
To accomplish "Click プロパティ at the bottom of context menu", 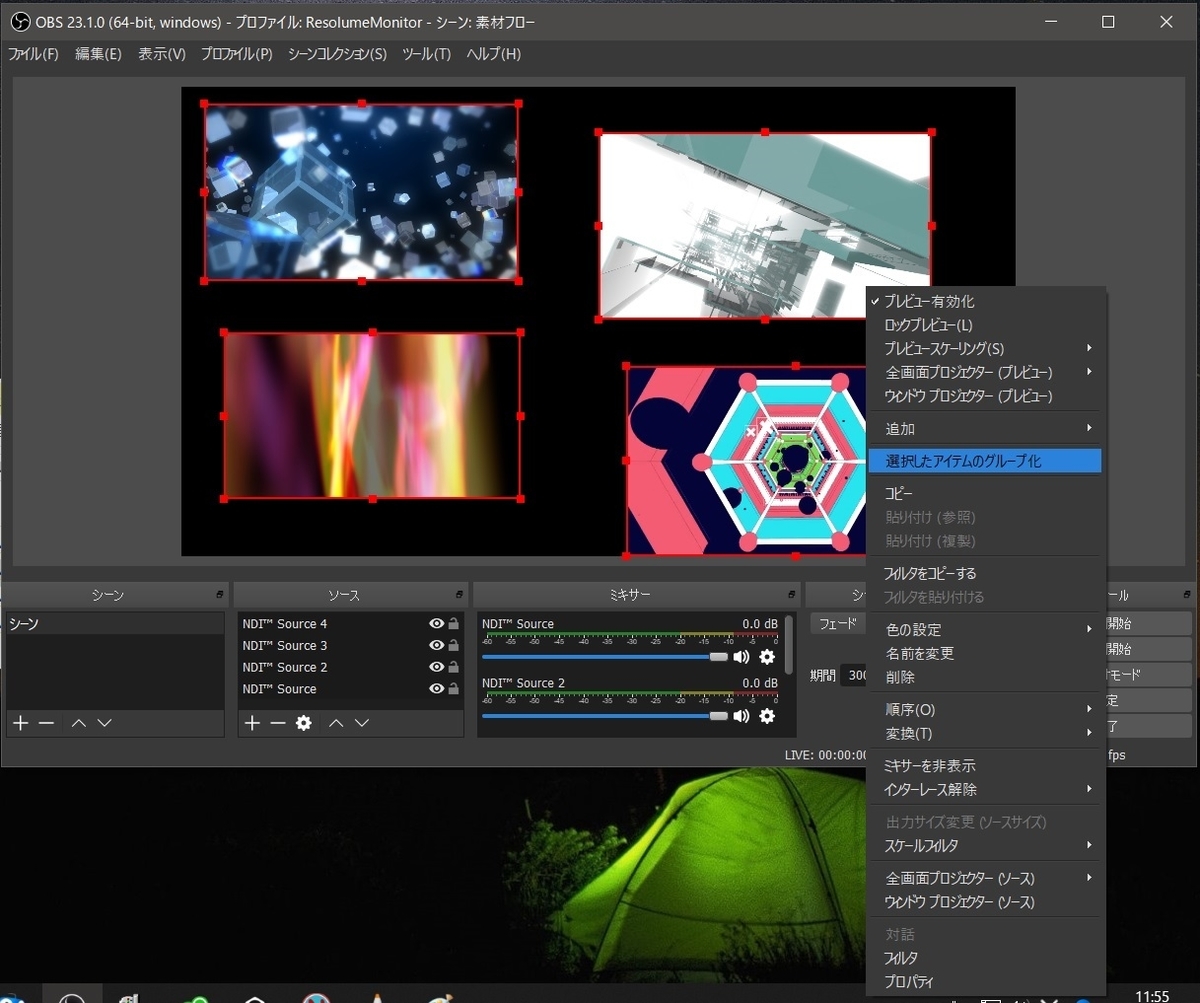I will pos(908,982).
